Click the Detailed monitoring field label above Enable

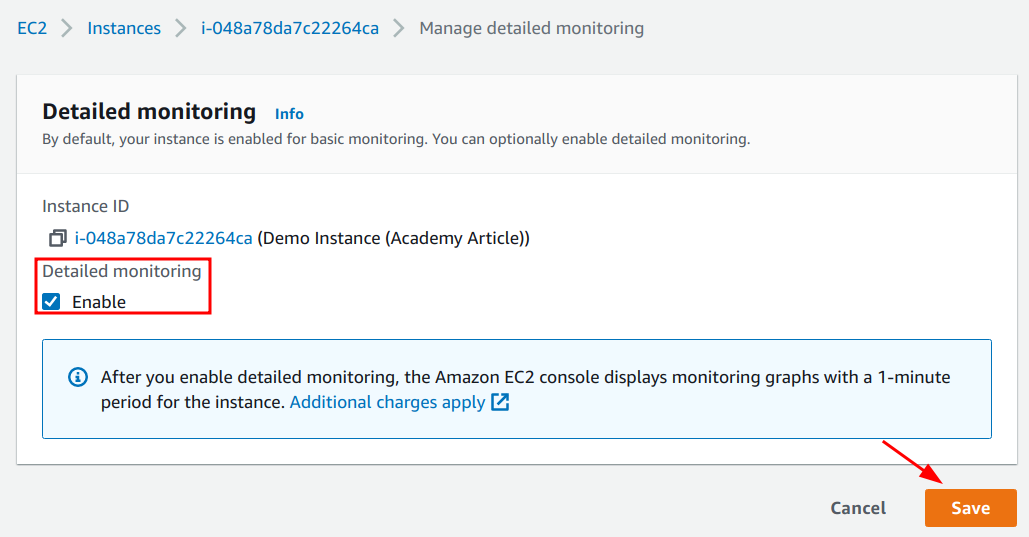pos(122,271)
